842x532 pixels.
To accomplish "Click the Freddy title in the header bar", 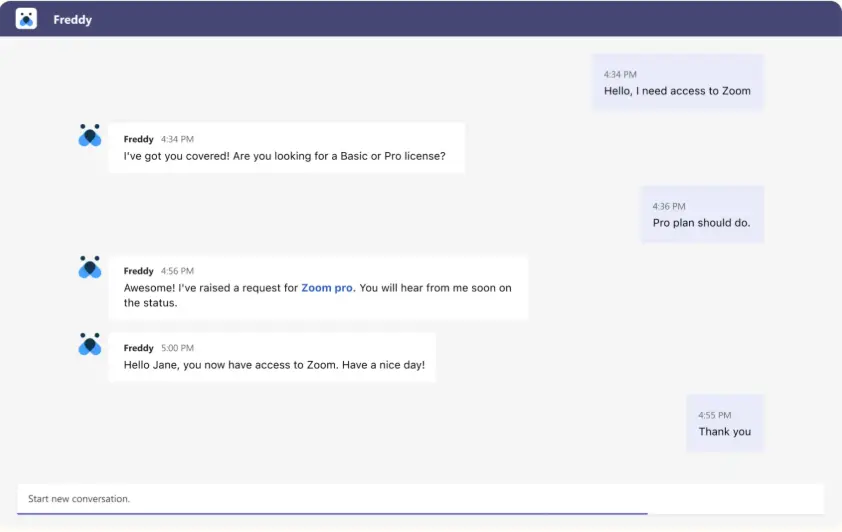I will (x=72, y=20).
